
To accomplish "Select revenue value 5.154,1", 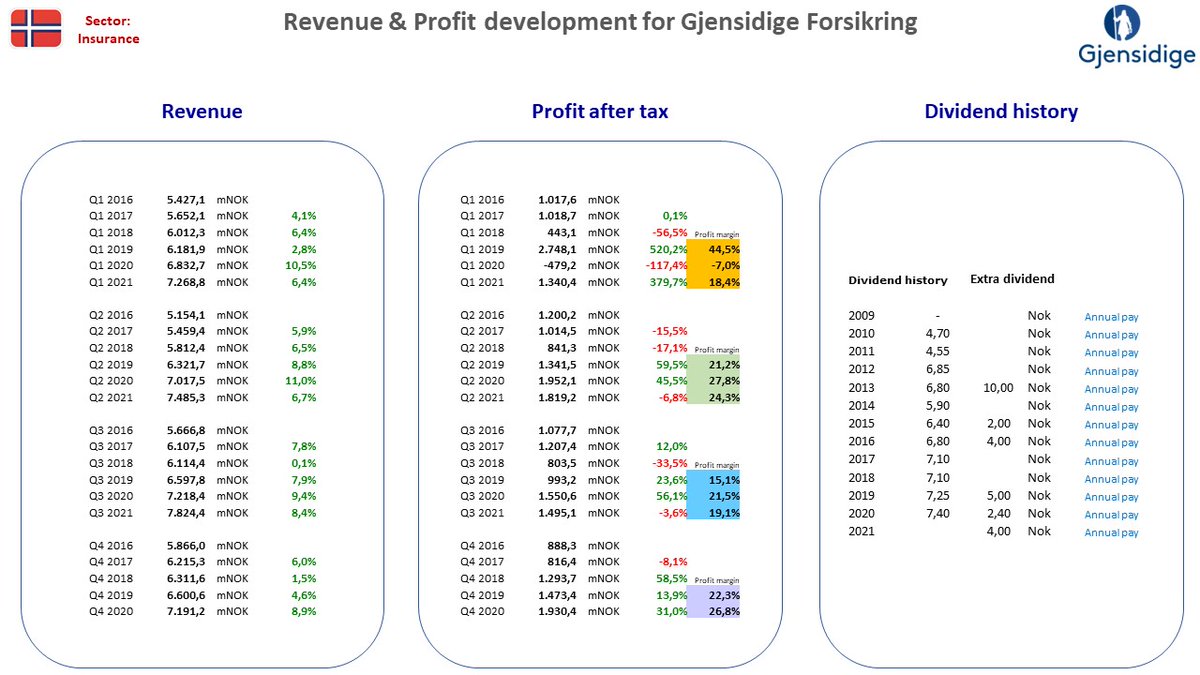I will (x=186, y=315).
